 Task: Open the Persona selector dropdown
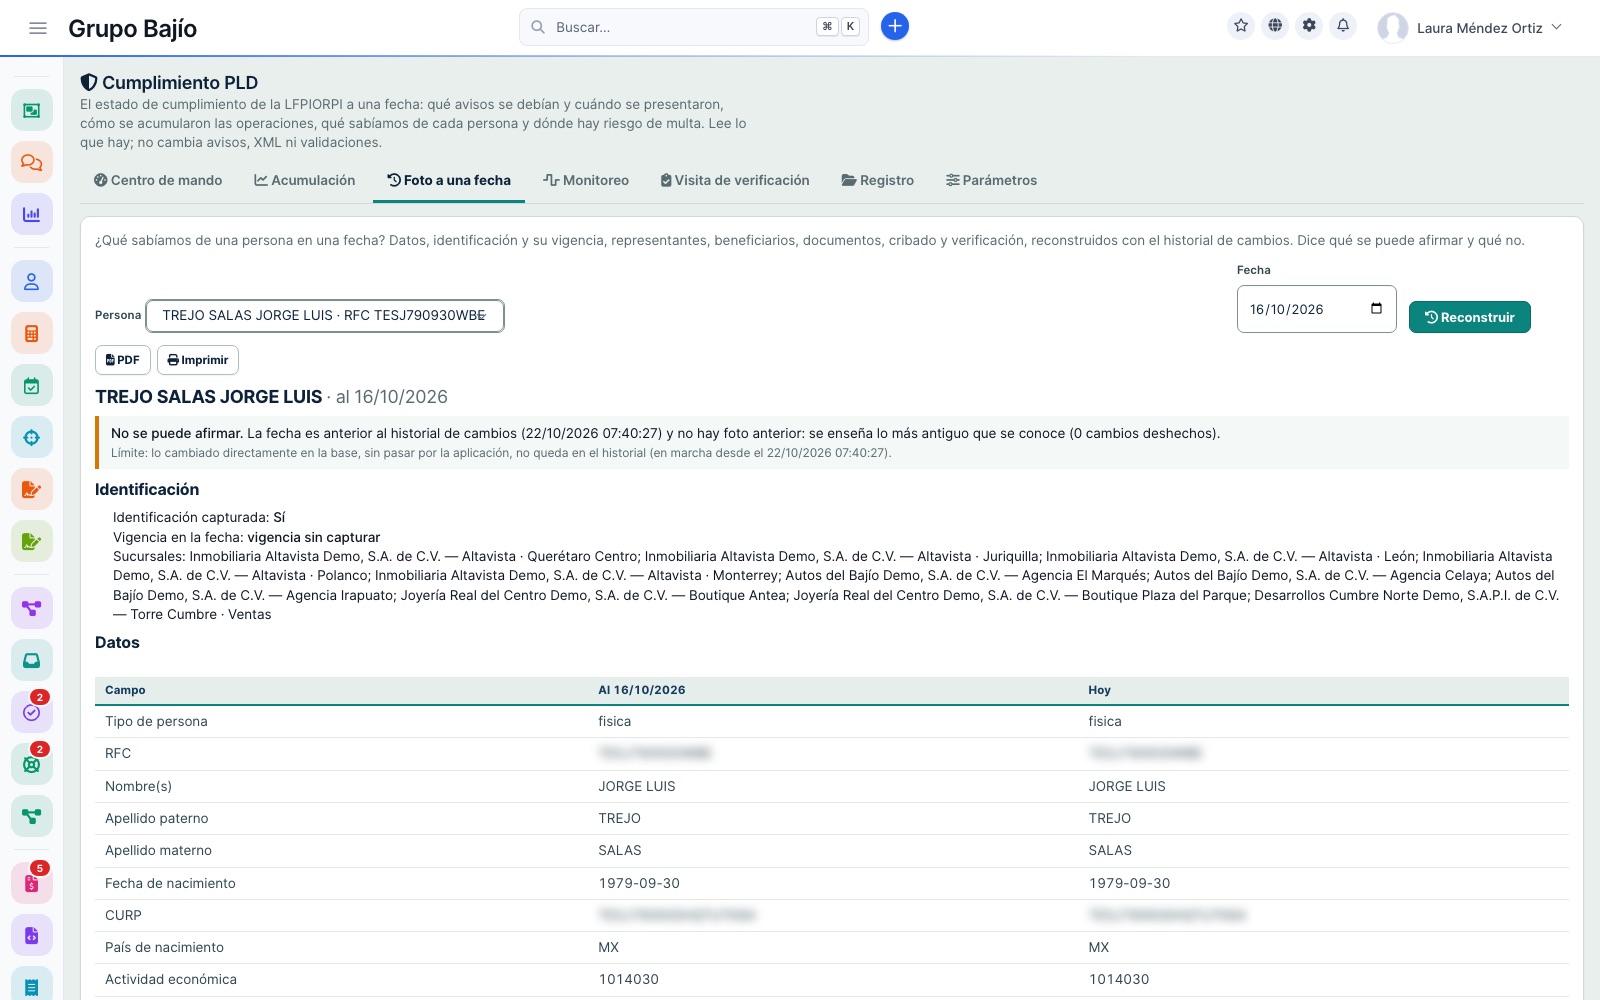(x=325, y=316)
